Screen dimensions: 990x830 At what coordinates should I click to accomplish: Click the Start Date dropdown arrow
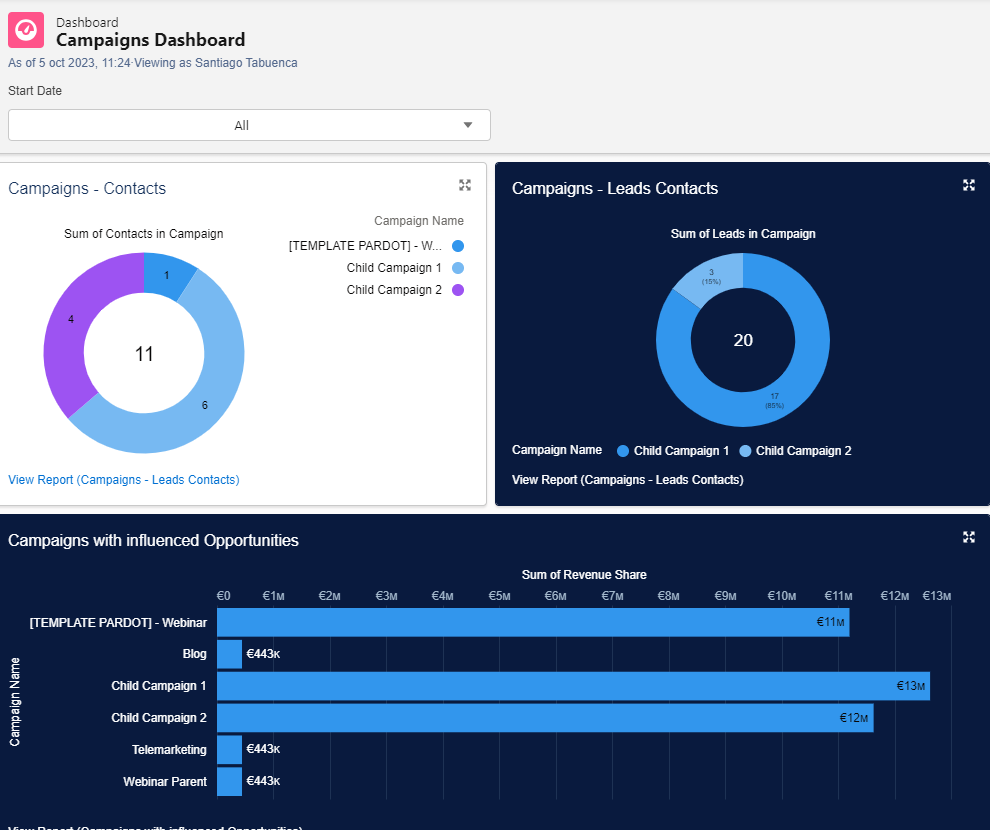click(x=468, y=125)
